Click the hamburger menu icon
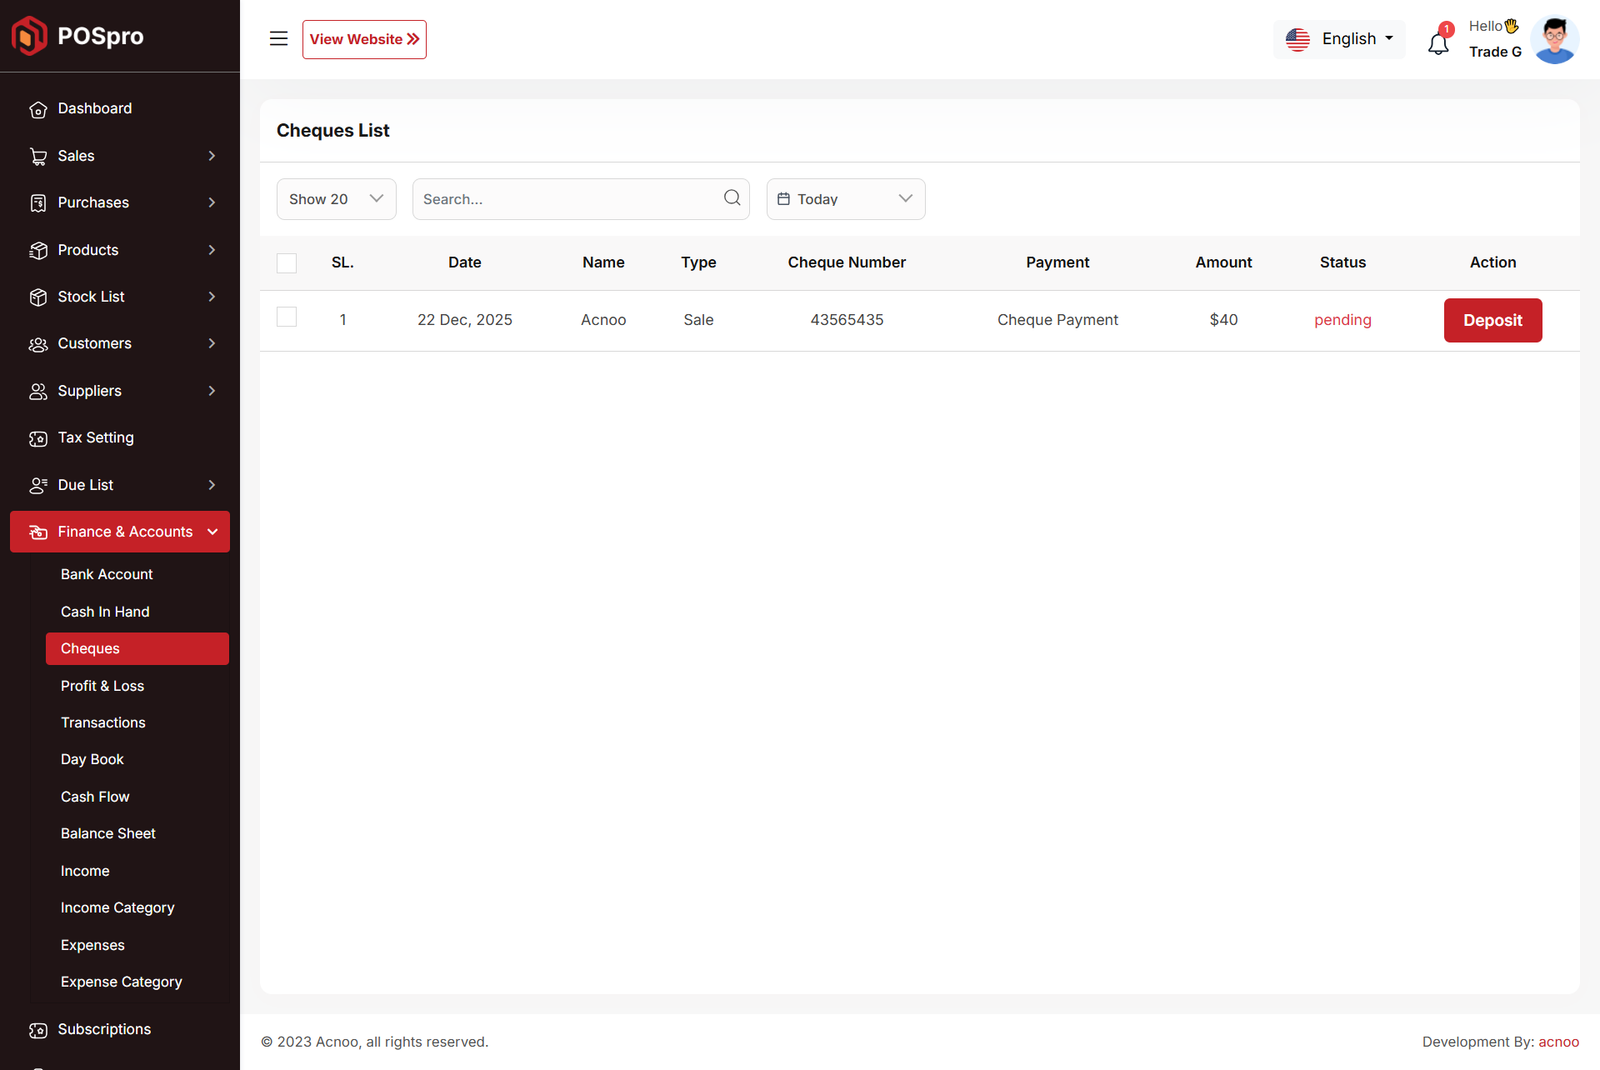1600x1070 pixels. point(278,39)
